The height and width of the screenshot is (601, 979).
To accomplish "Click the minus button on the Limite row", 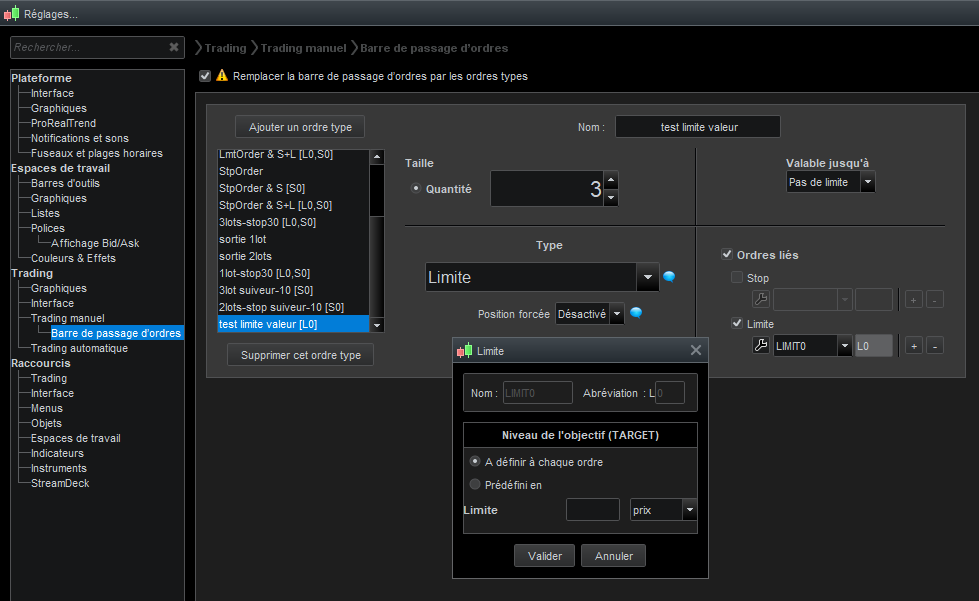I will 935,346.
